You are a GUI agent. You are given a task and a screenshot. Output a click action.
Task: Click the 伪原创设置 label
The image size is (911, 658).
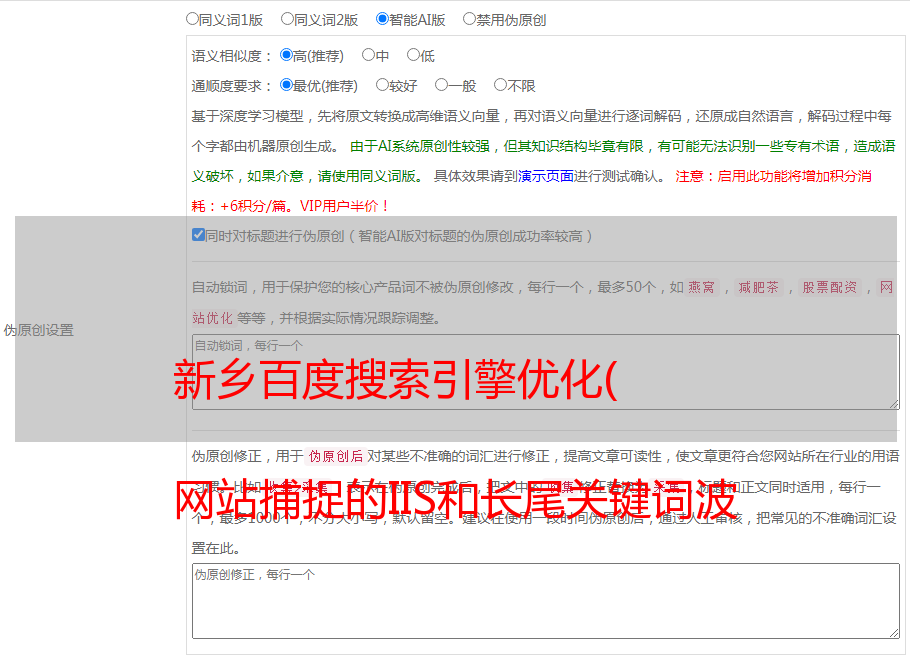tap(39, 330)
